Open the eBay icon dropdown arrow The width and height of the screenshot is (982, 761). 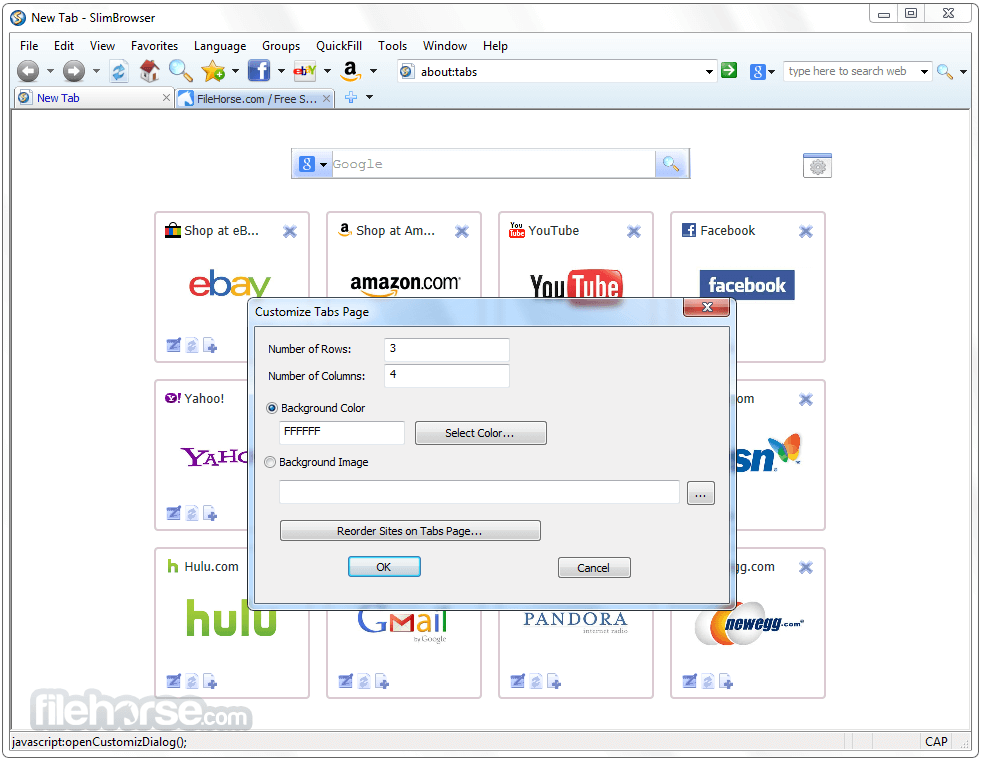point(327,71)
